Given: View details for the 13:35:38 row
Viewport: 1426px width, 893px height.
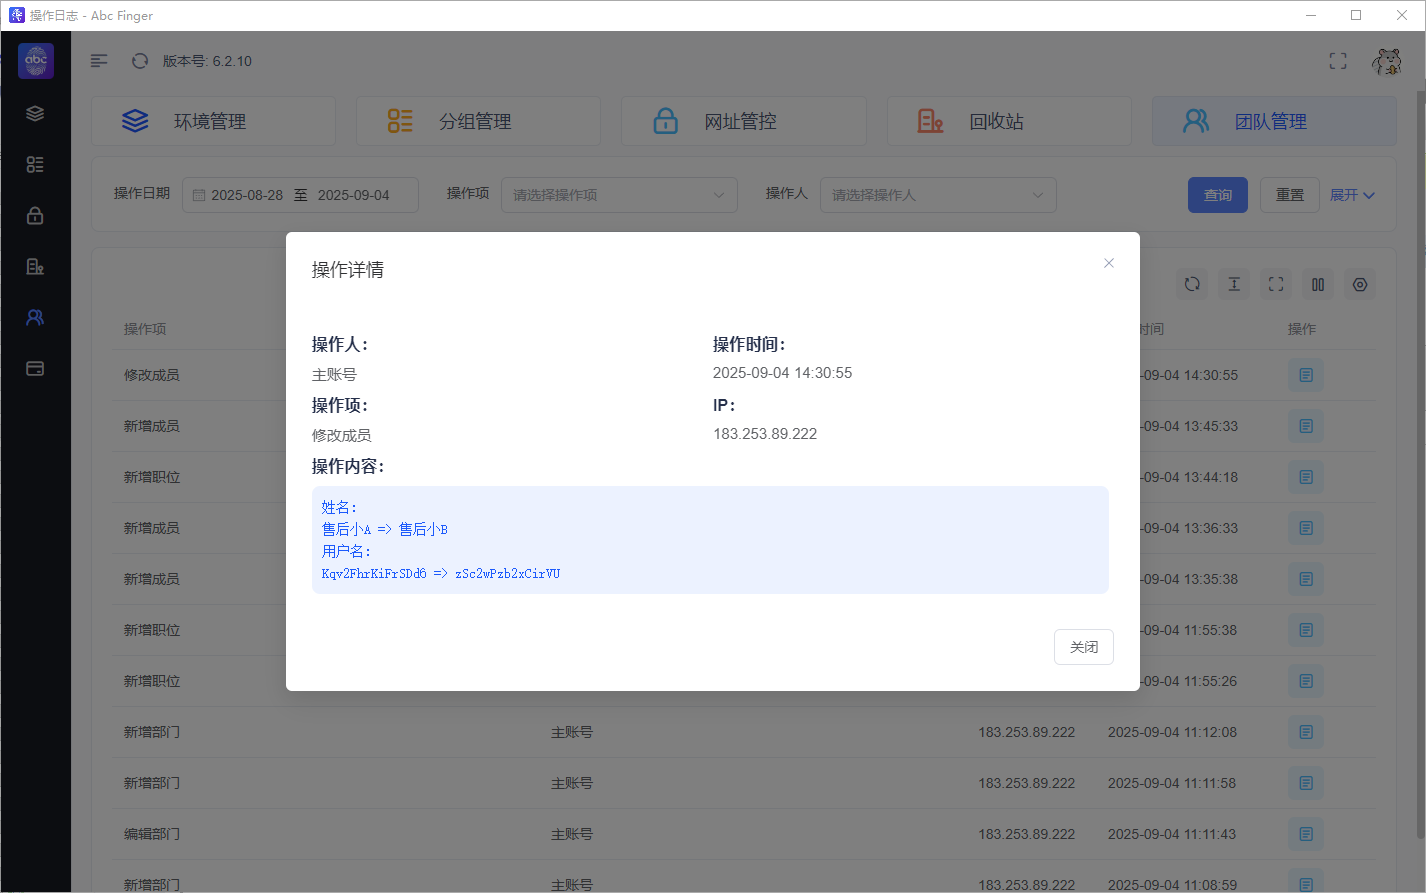Looking at the screenshot, I should coord(1306,579).
